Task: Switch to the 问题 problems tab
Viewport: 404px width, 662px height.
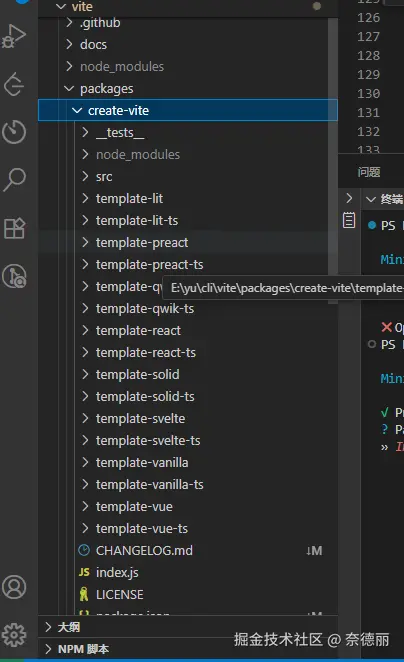Action: coord(369,172)
